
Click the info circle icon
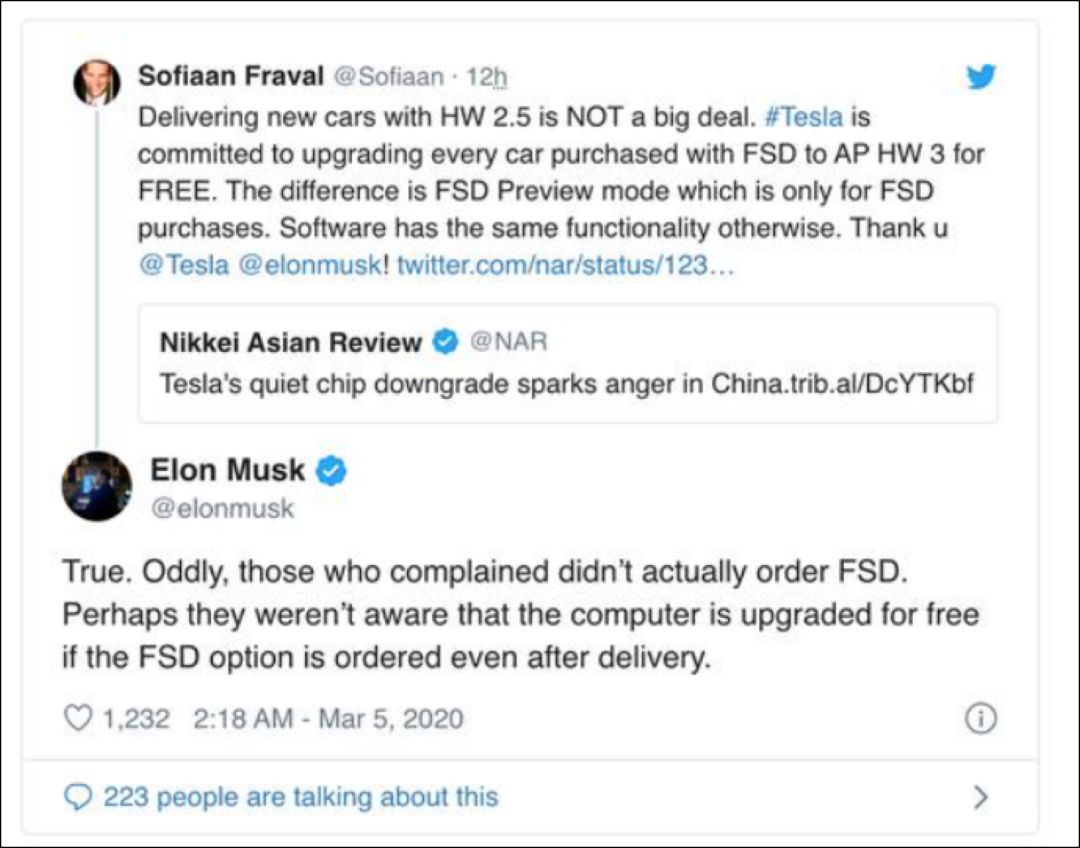click(980, 718)
